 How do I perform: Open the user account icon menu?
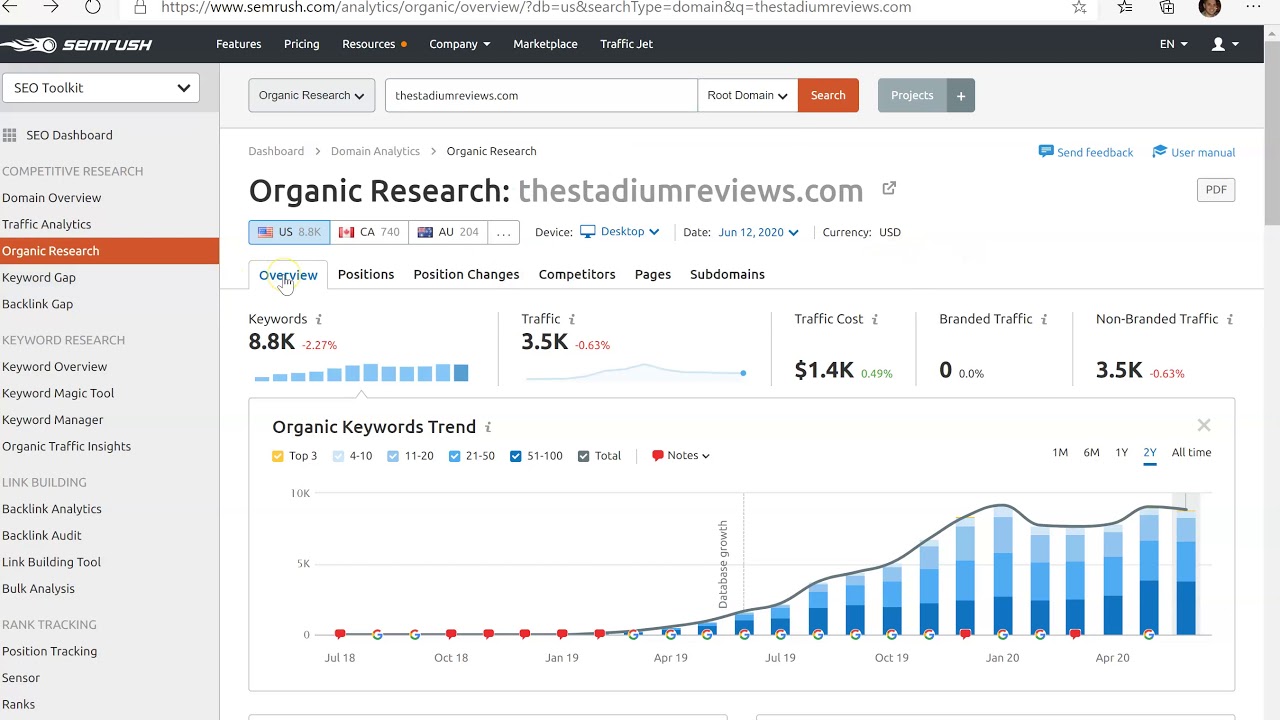pos(1224,44)
